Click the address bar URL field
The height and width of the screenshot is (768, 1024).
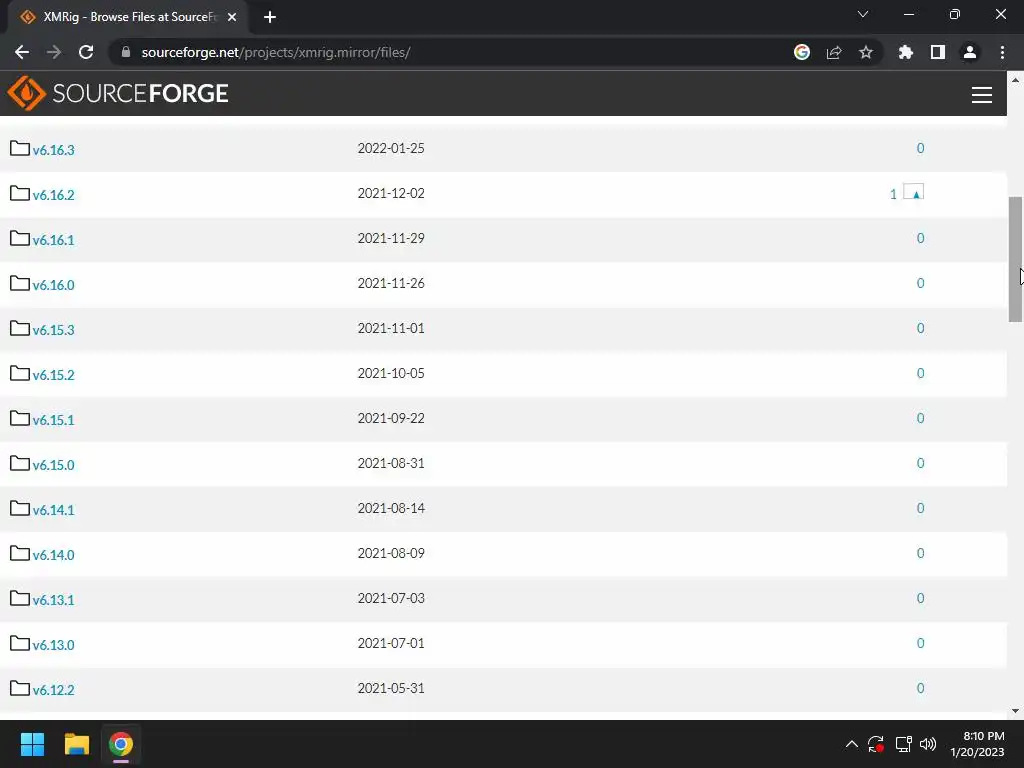[451, 52]
